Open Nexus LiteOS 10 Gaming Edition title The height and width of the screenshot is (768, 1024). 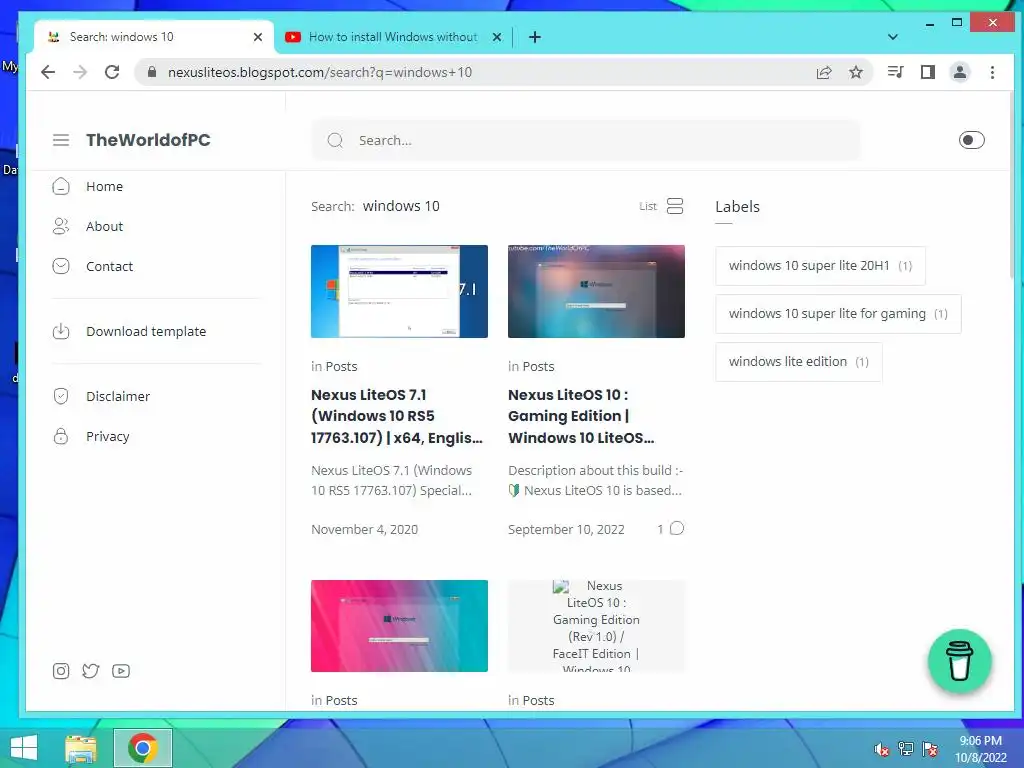pyautogui.click(x=581, y=416)
